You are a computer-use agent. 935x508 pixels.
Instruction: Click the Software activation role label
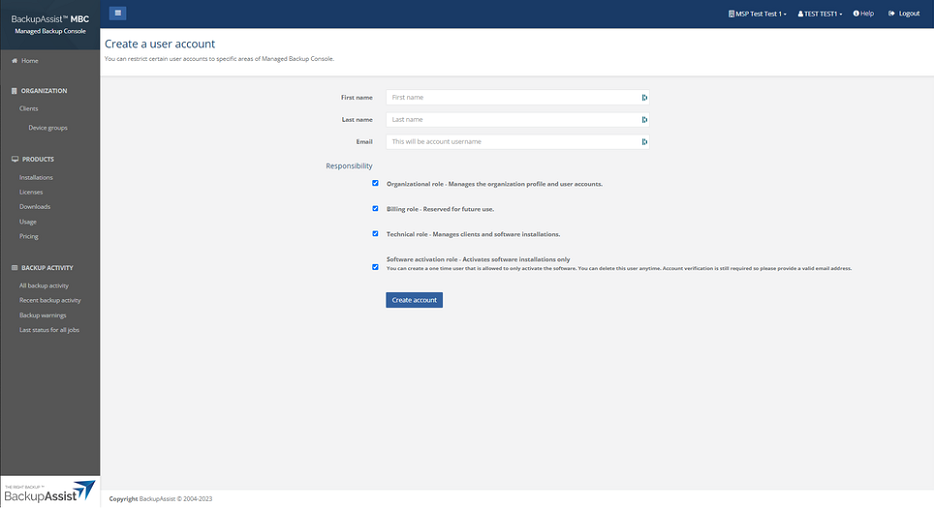(478, 259)
